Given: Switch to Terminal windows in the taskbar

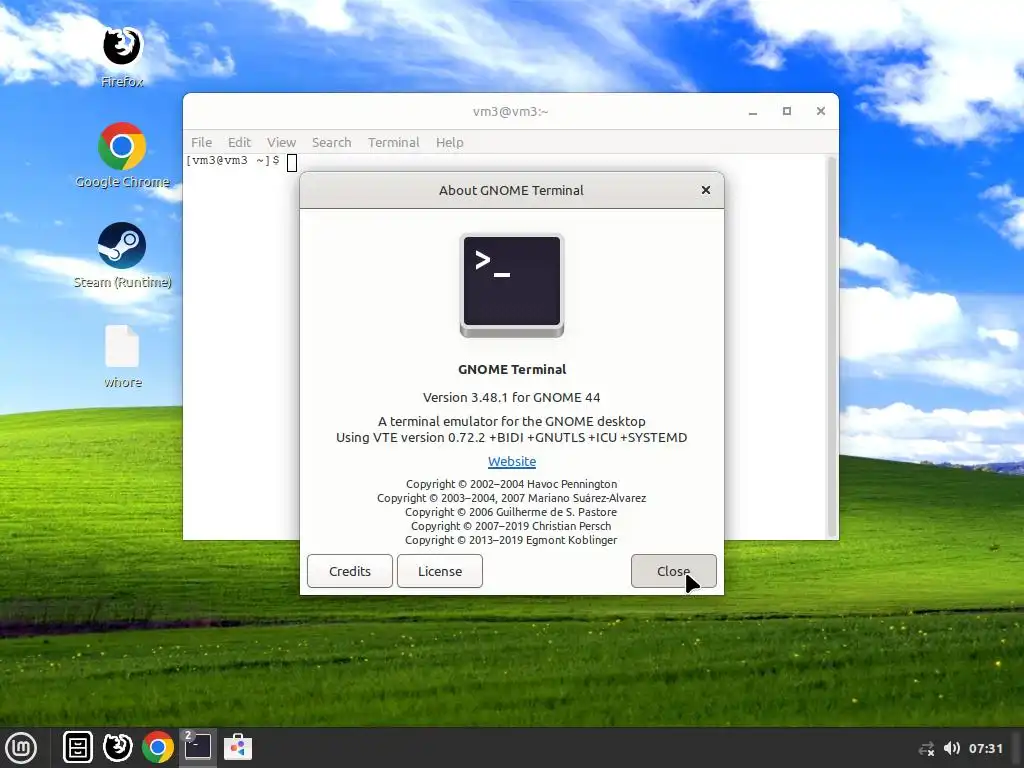Looking at the screenshot, I should pyautogui.click(x=197, y=747).
